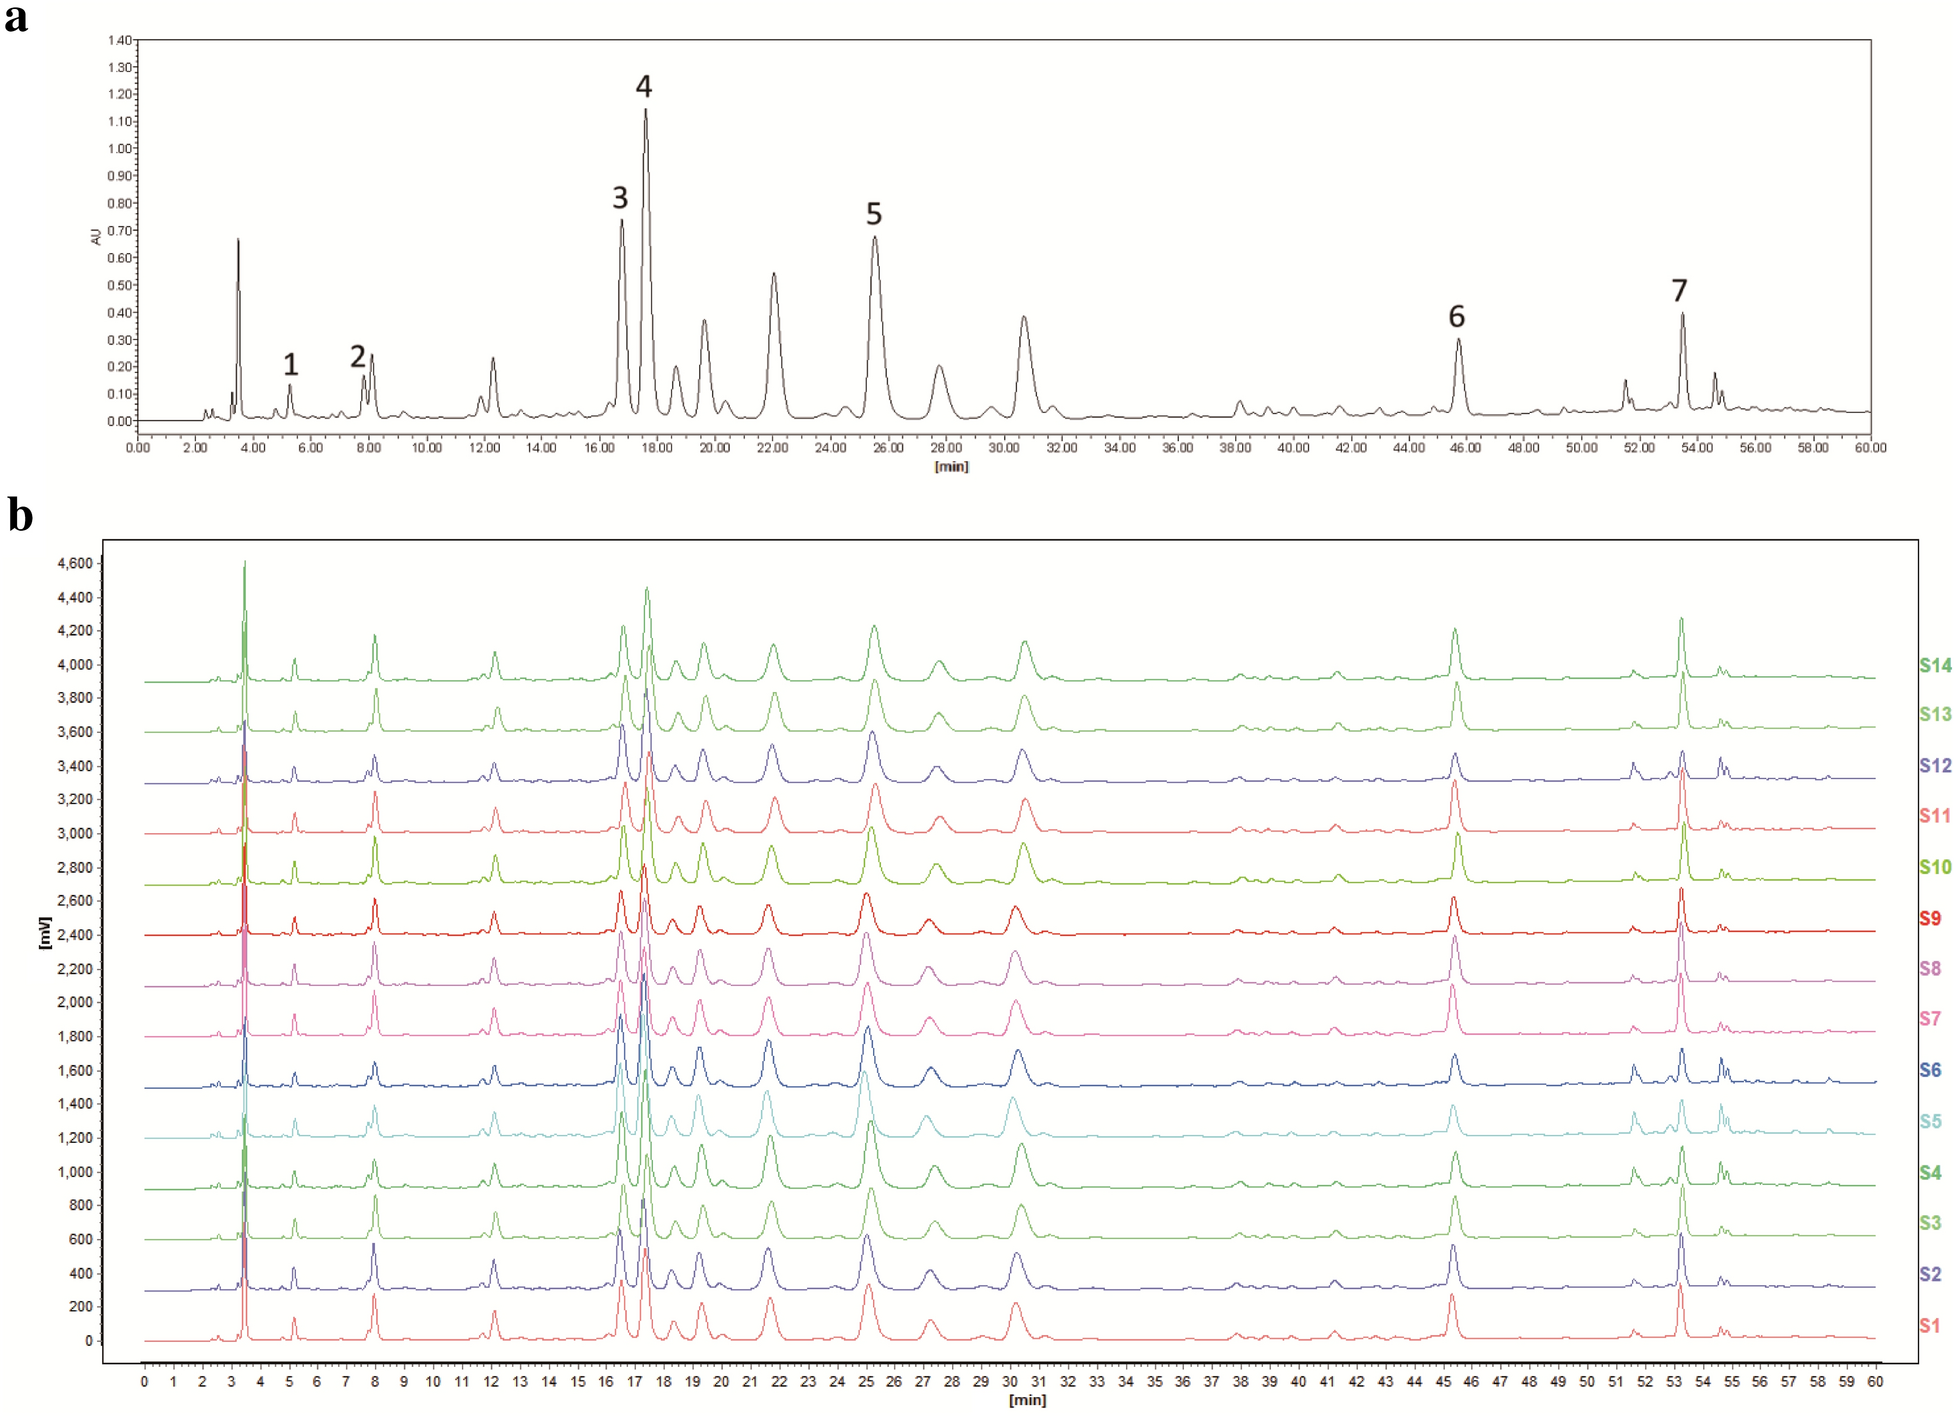Click the 0.00 tick on the AU axis
This screenshot has width=1954, height=1416.
pos(119,421)
